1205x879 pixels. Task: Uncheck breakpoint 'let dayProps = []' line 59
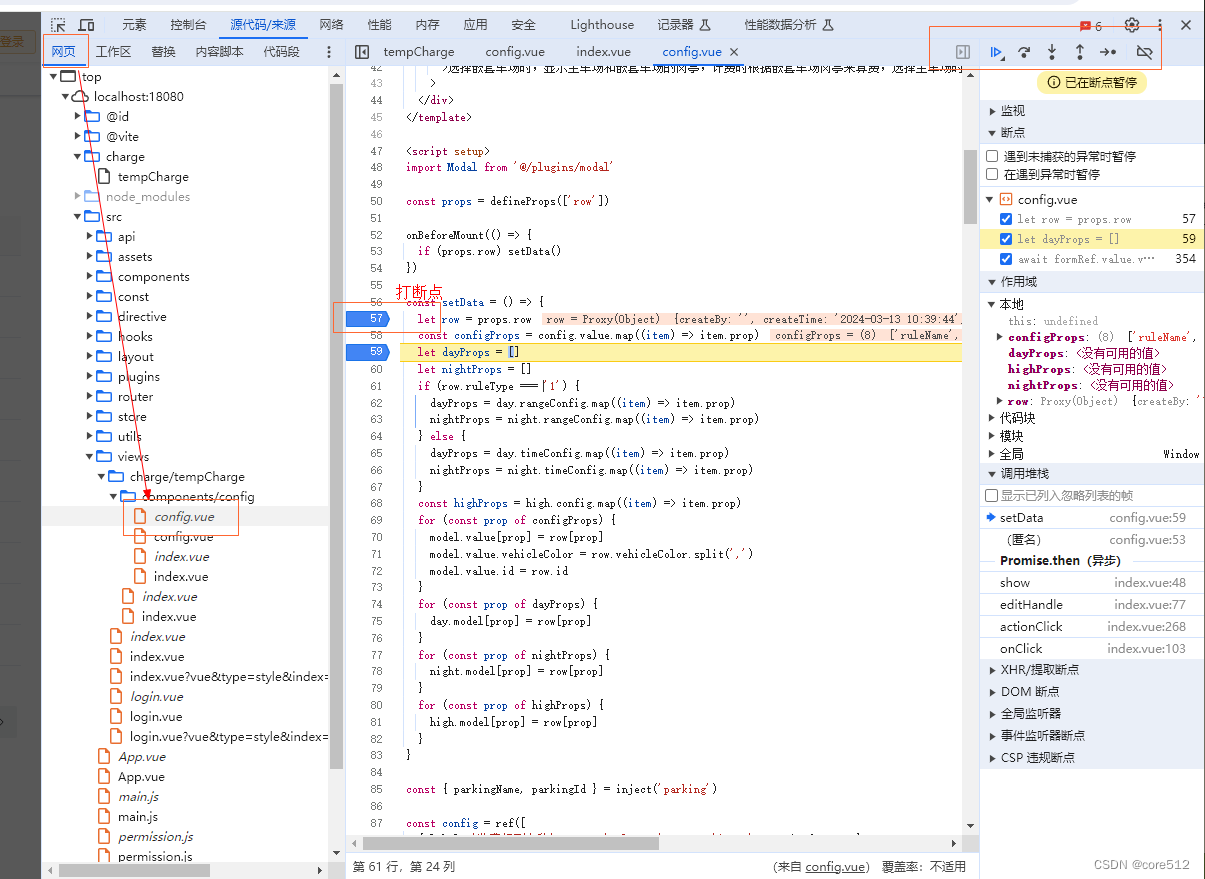[1006, 239]
